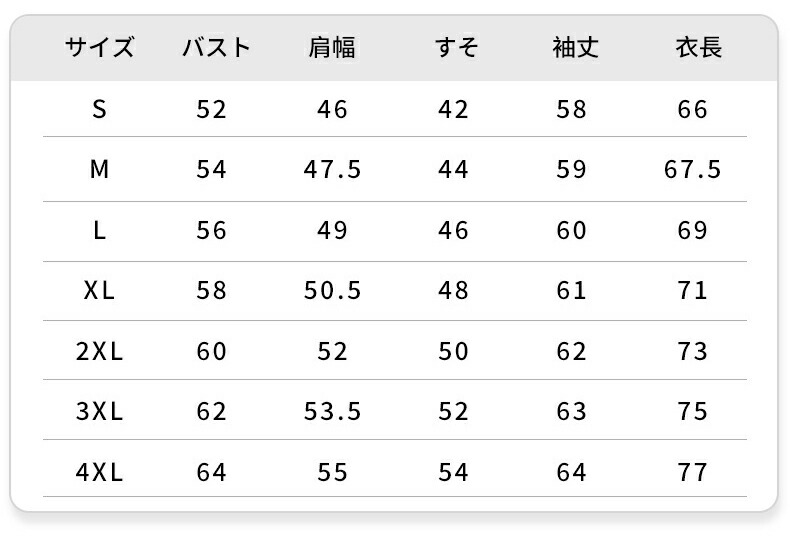Select the XL size row label

tap(99, 291)
